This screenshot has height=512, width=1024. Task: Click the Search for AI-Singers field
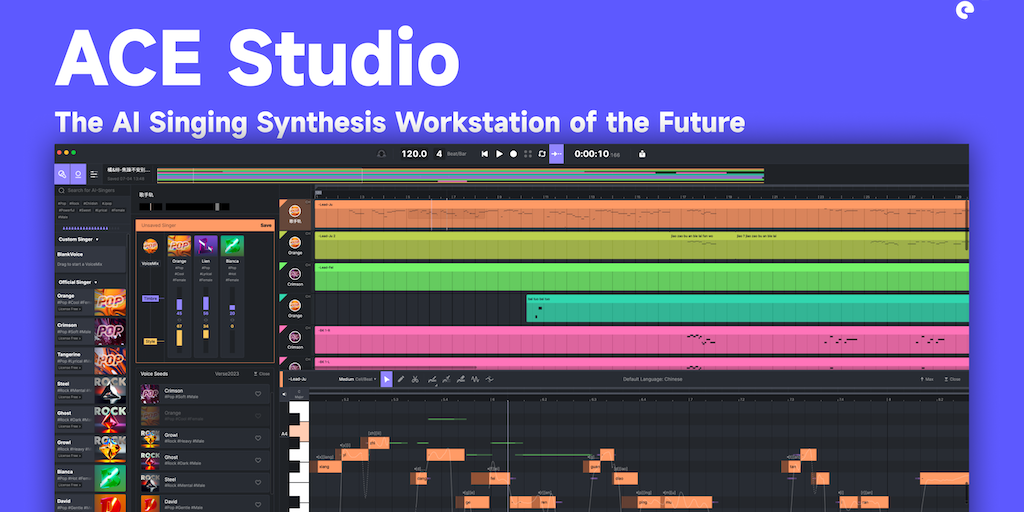tap(91, 191)
